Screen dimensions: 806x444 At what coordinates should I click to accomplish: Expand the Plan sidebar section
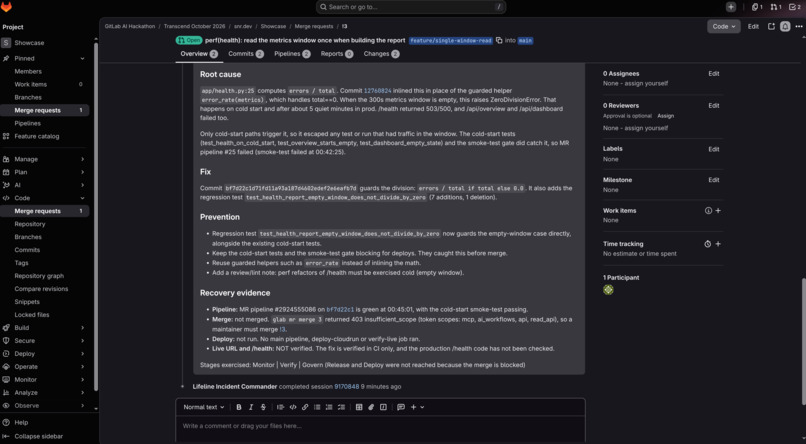point(44,172)
